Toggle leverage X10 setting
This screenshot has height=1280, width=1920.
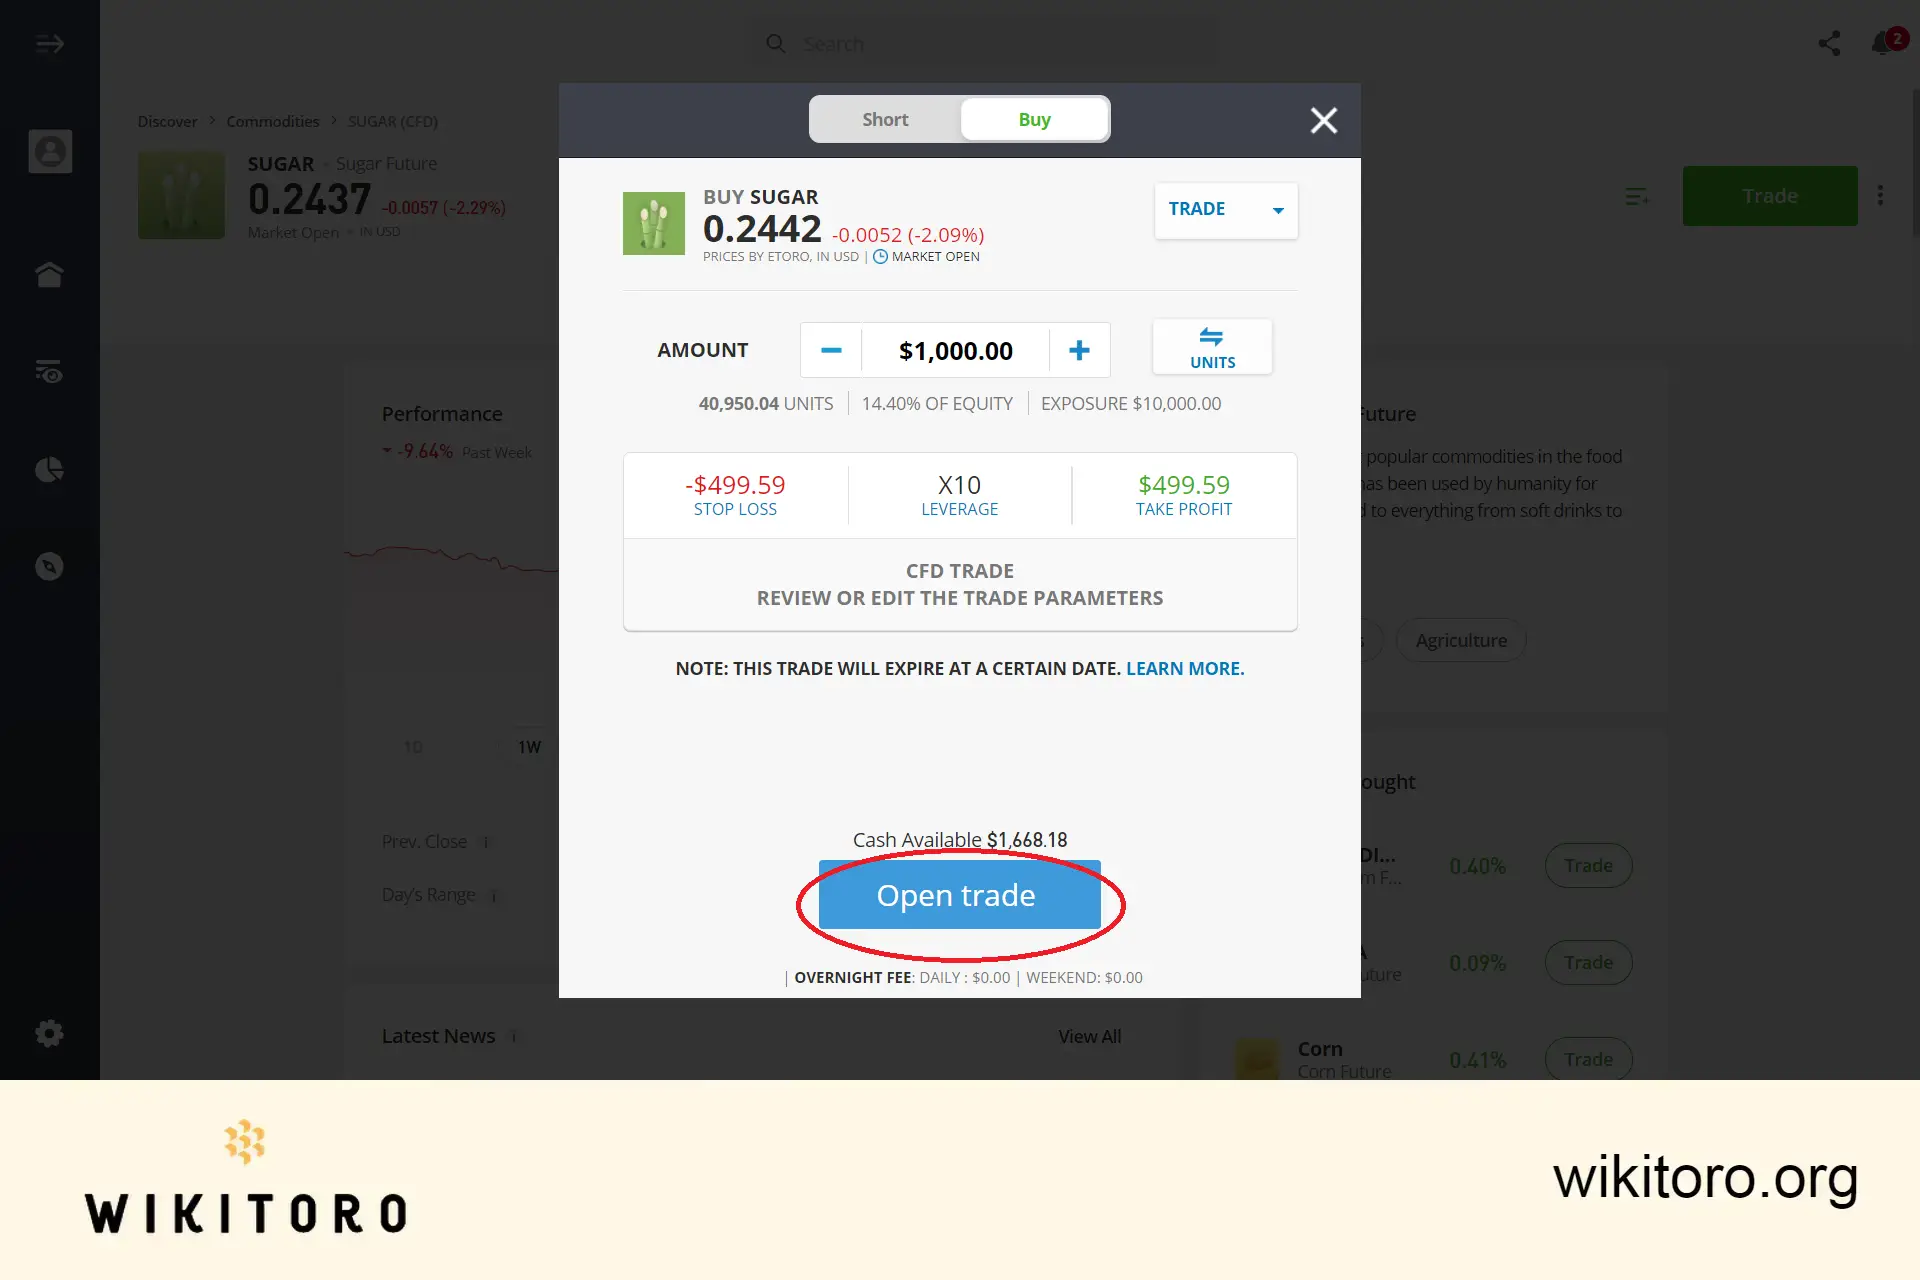[x=959, y=493]
